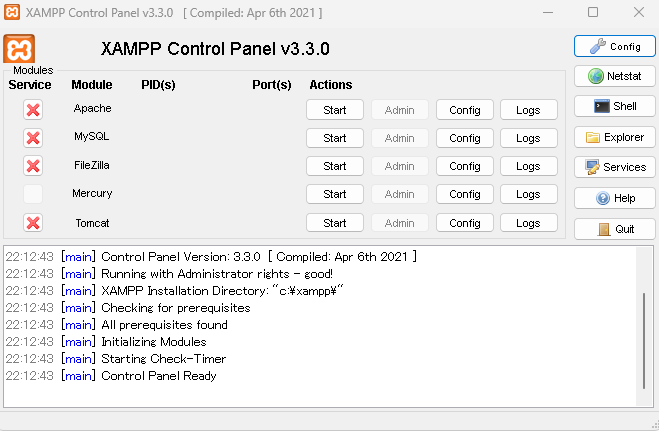Open Netstat with the globe icon
Screen dimensions: 659x432
pyautogui.click(x=614, y=76)
